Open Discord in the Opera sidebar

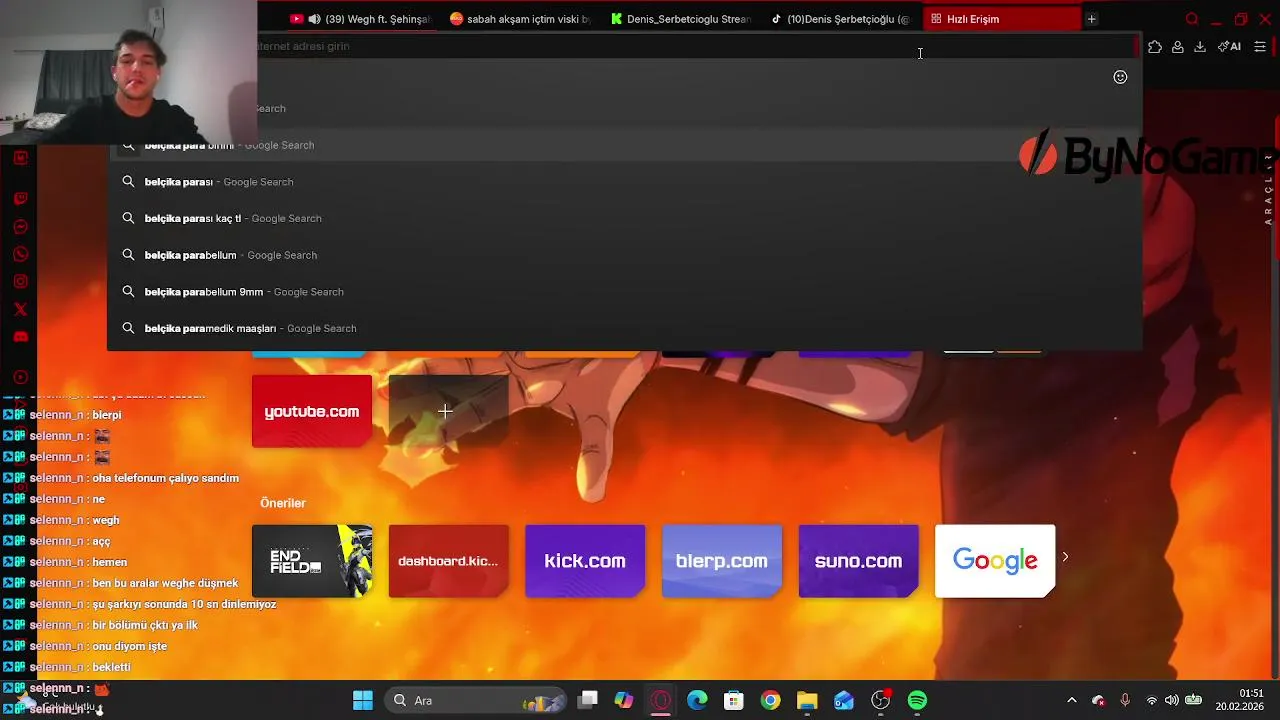click(x=20, y=337)
